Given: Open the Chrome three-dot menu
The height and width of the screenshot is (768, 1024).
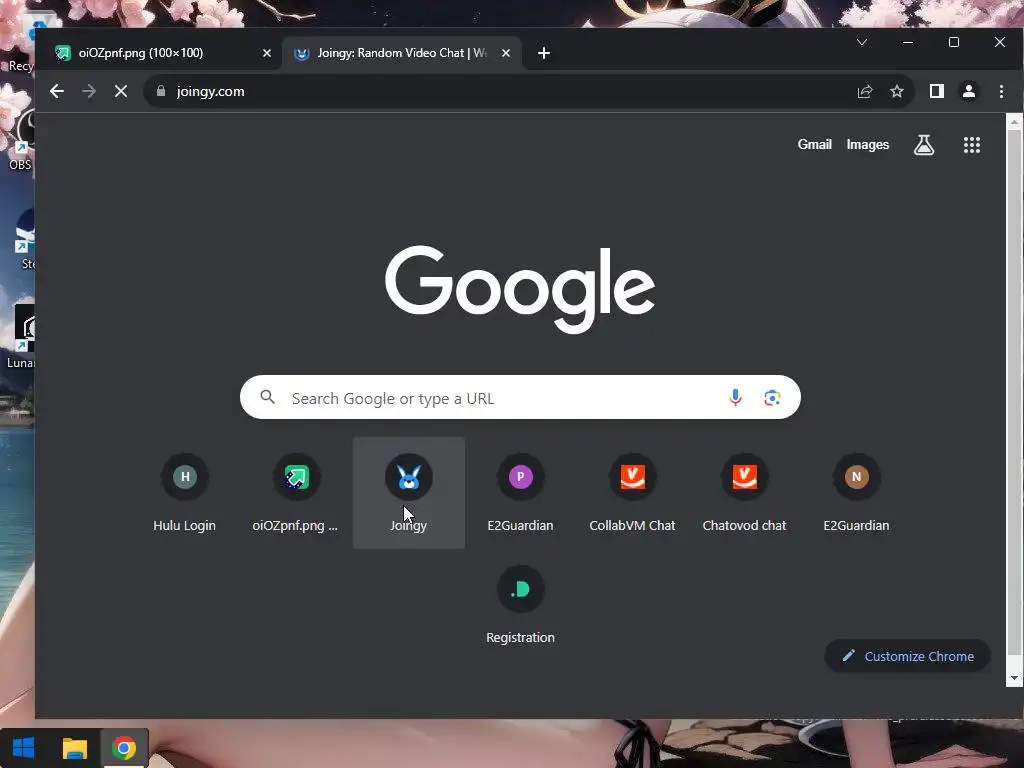Looking at the screenshot, I should pos(1001,91).
